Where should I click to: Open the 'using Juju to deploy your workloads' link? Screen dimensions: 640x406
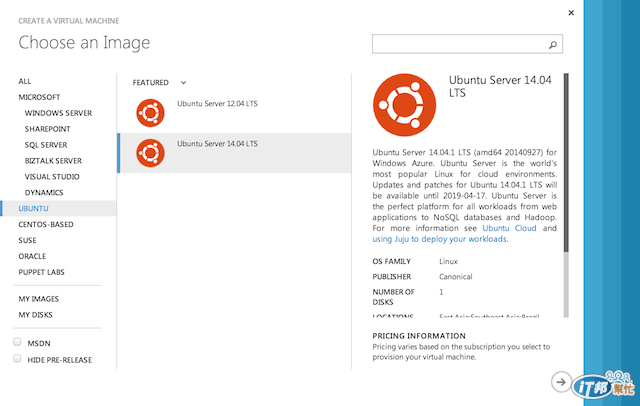click(439, 239)
